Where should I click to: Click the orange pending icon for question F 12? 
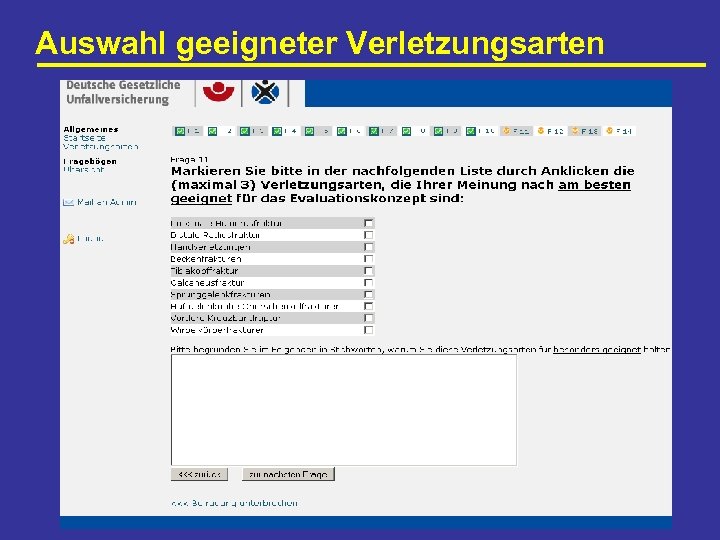[540, 131]
